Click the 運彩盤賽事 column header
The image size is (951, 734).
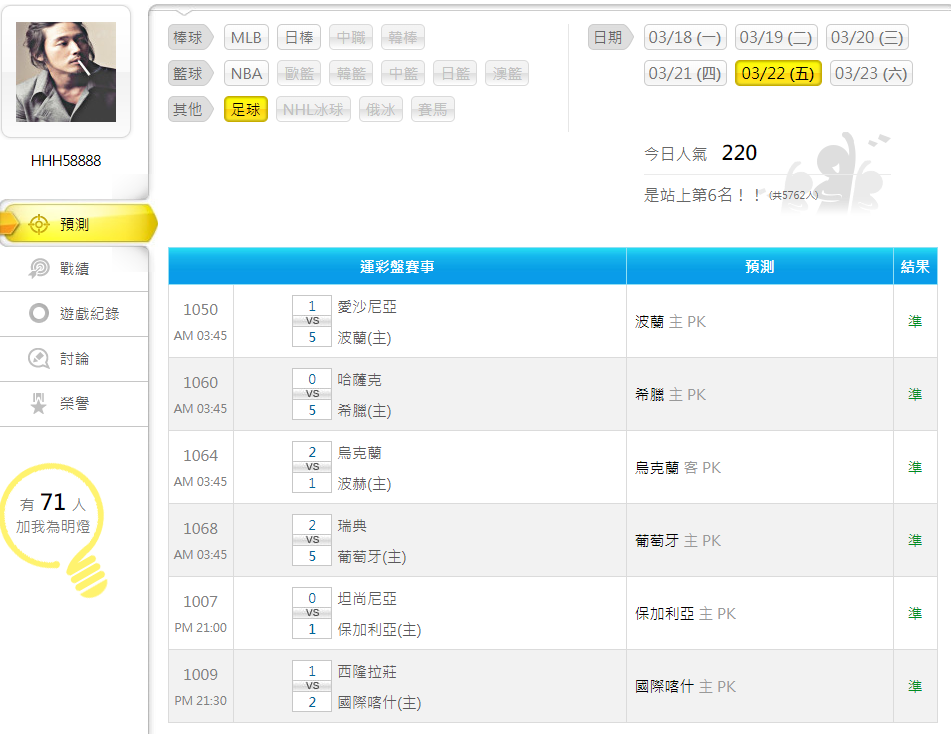[x=397, y=267]
